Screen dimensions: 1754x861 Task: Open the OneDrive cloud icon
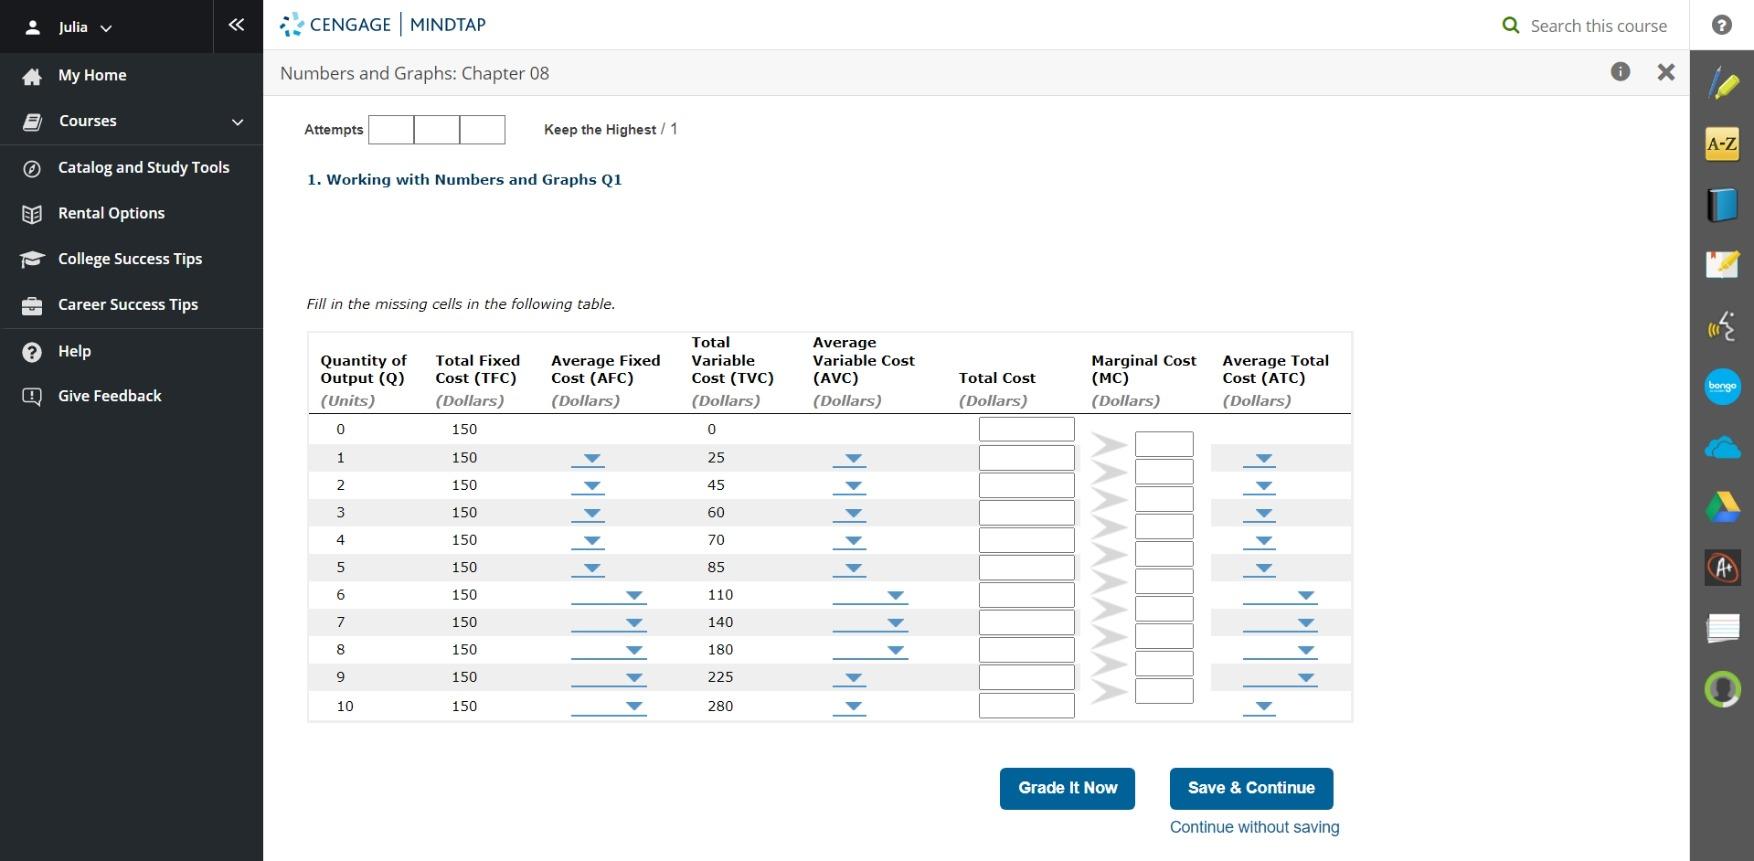pyautogui.click(x=1722, y=448)
